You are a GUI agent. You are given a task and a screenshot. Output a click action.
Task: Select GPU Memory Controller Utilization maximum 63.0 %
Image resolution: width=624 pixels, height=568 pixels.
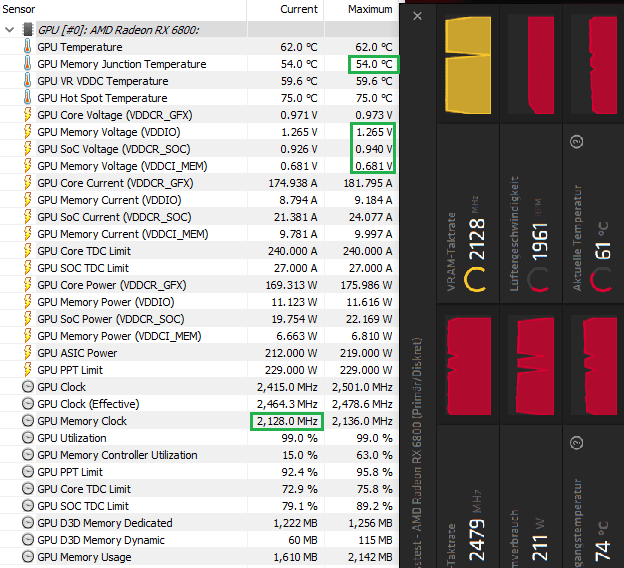point(374,455)
